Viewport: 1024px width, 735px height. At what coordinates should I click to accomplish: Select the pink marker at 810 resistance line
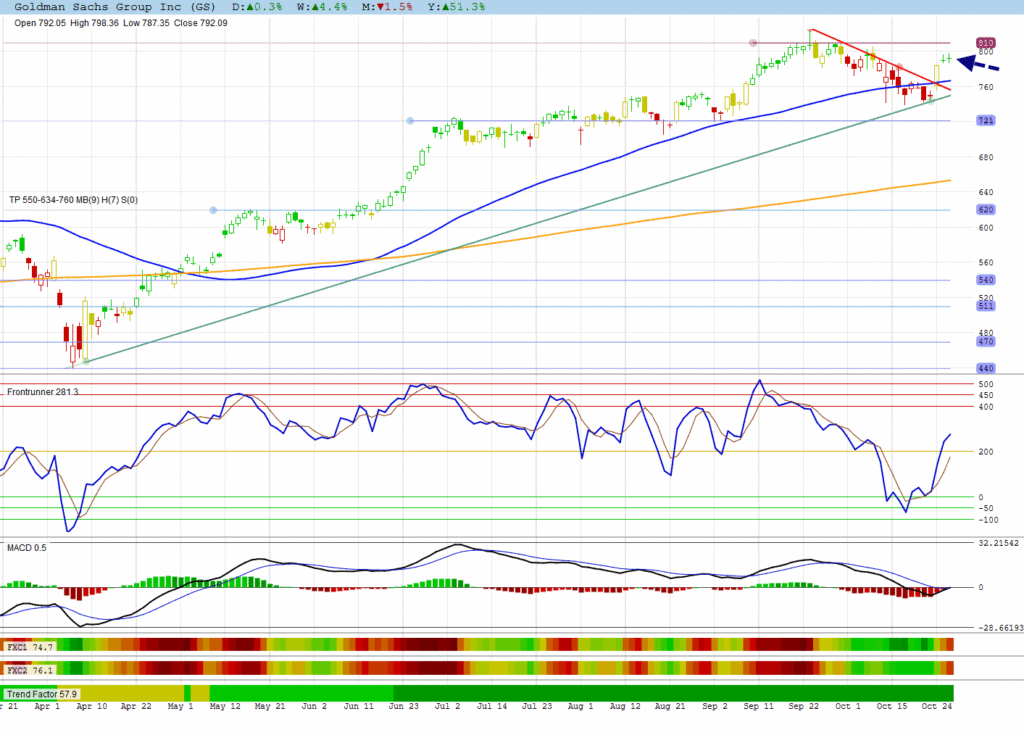753,43
